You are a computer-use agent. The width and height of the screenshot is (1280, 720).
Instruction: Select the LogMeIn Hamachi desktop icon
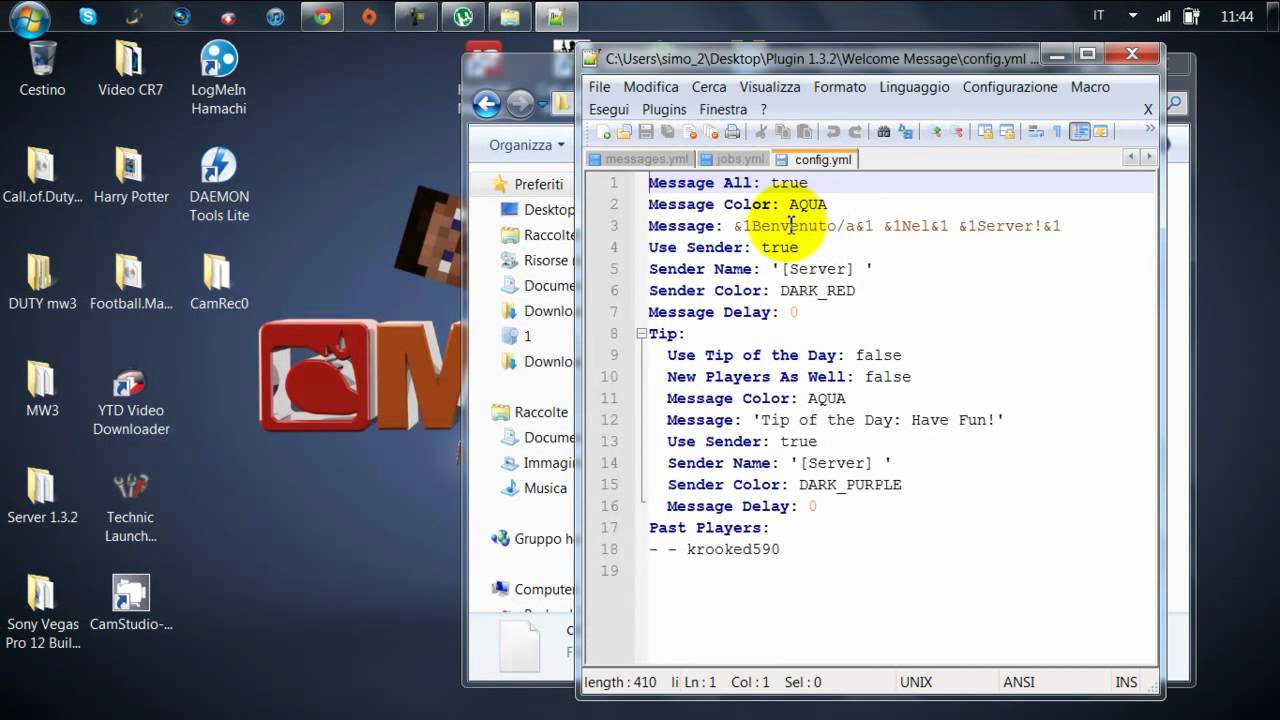click(x=219, y=78)
